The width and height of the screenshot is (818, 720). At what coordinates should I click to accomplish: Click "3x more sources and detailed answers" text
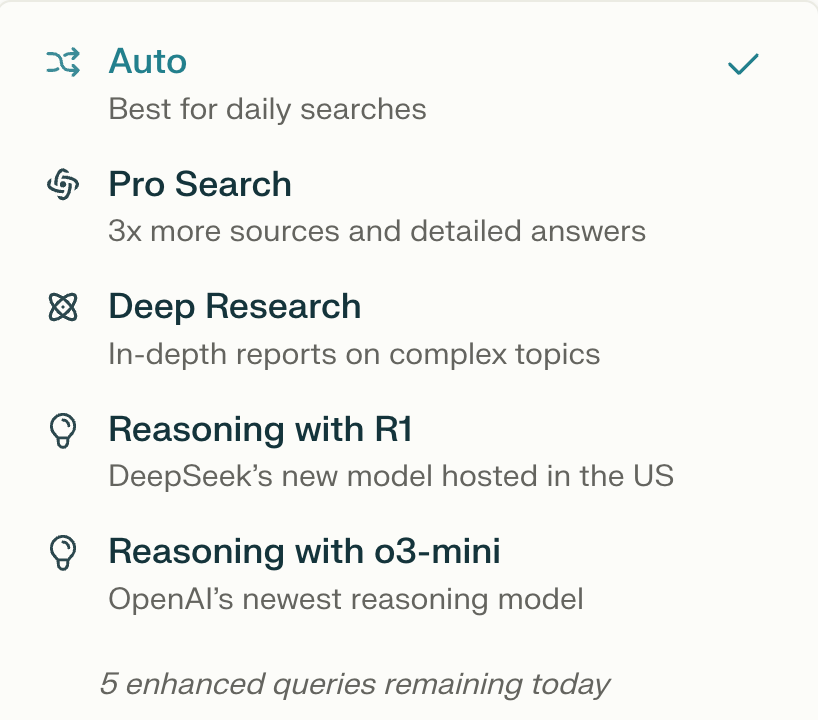[376, 231]
